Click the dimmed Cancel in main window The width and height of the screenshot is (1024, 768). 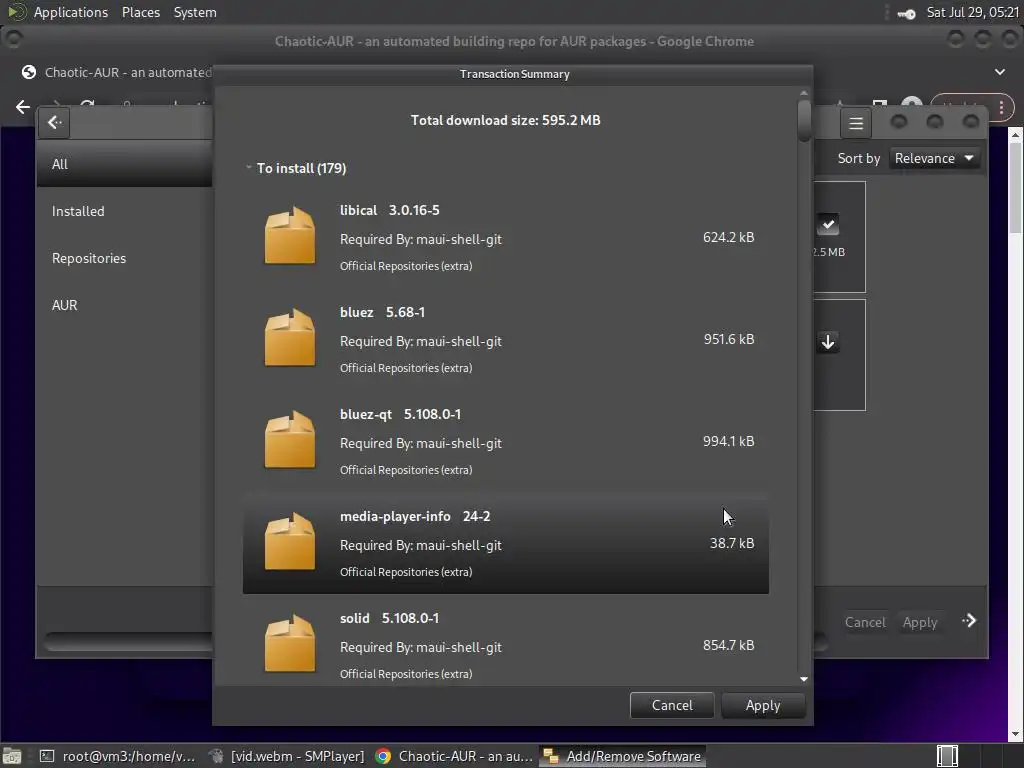coord(865,622)
